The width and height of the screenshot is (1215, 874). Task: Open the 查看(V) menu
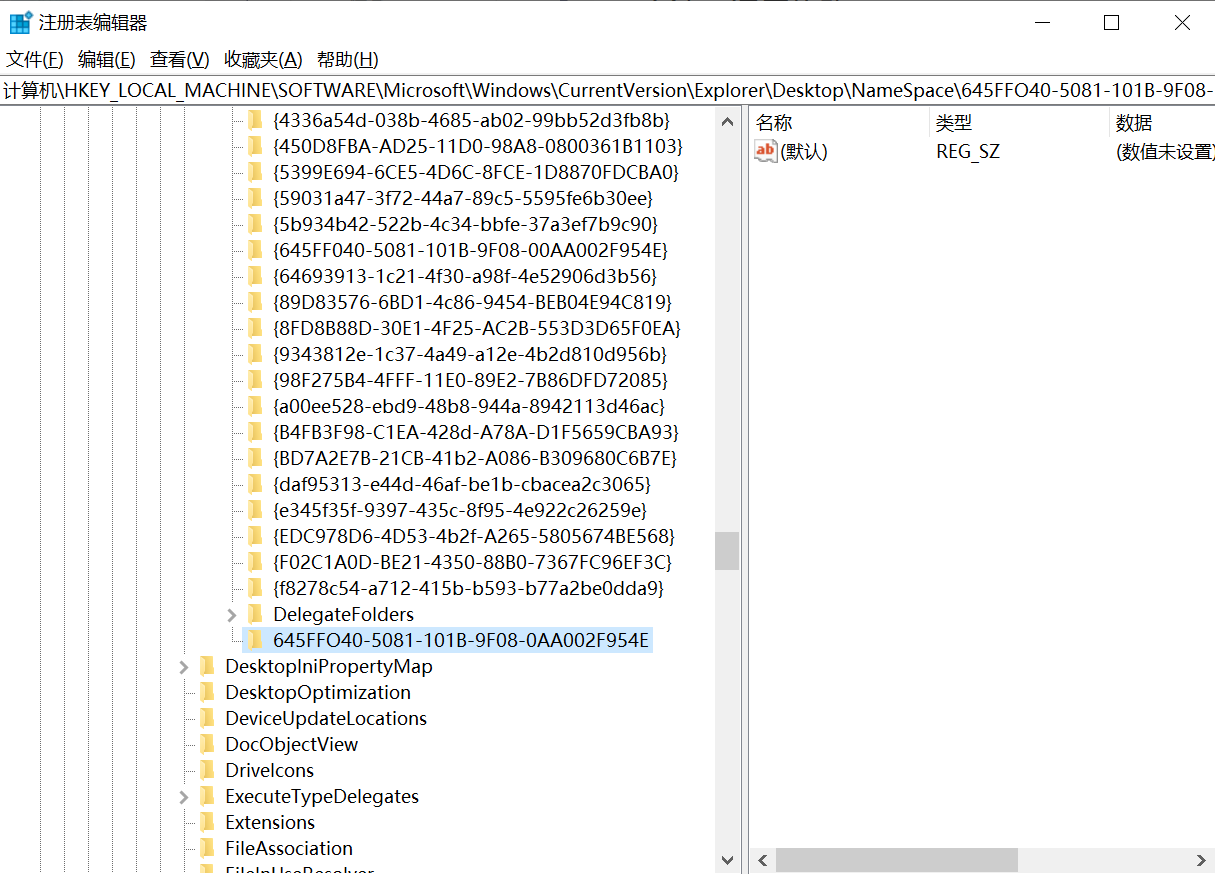pos(179,59)
